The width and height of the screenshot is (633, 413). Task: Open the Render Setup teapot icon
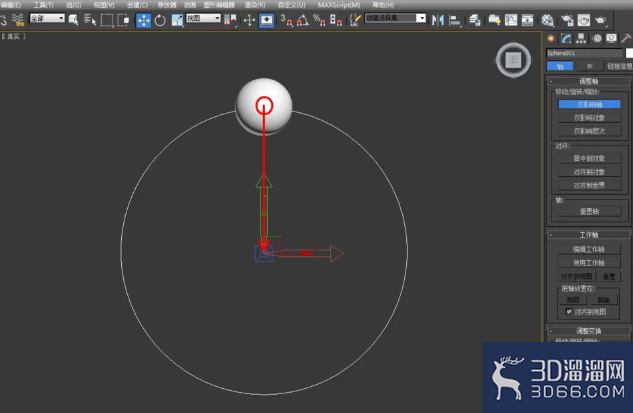click(x=567, y=20)
